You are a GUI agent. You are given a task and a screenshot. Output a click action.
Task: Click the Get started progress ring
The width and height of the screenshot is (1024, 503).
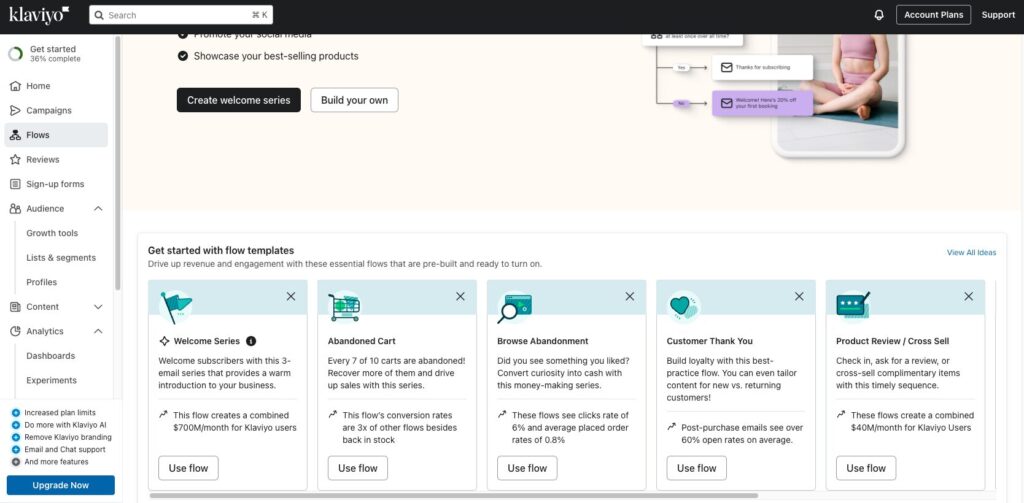tap(15, 54)
